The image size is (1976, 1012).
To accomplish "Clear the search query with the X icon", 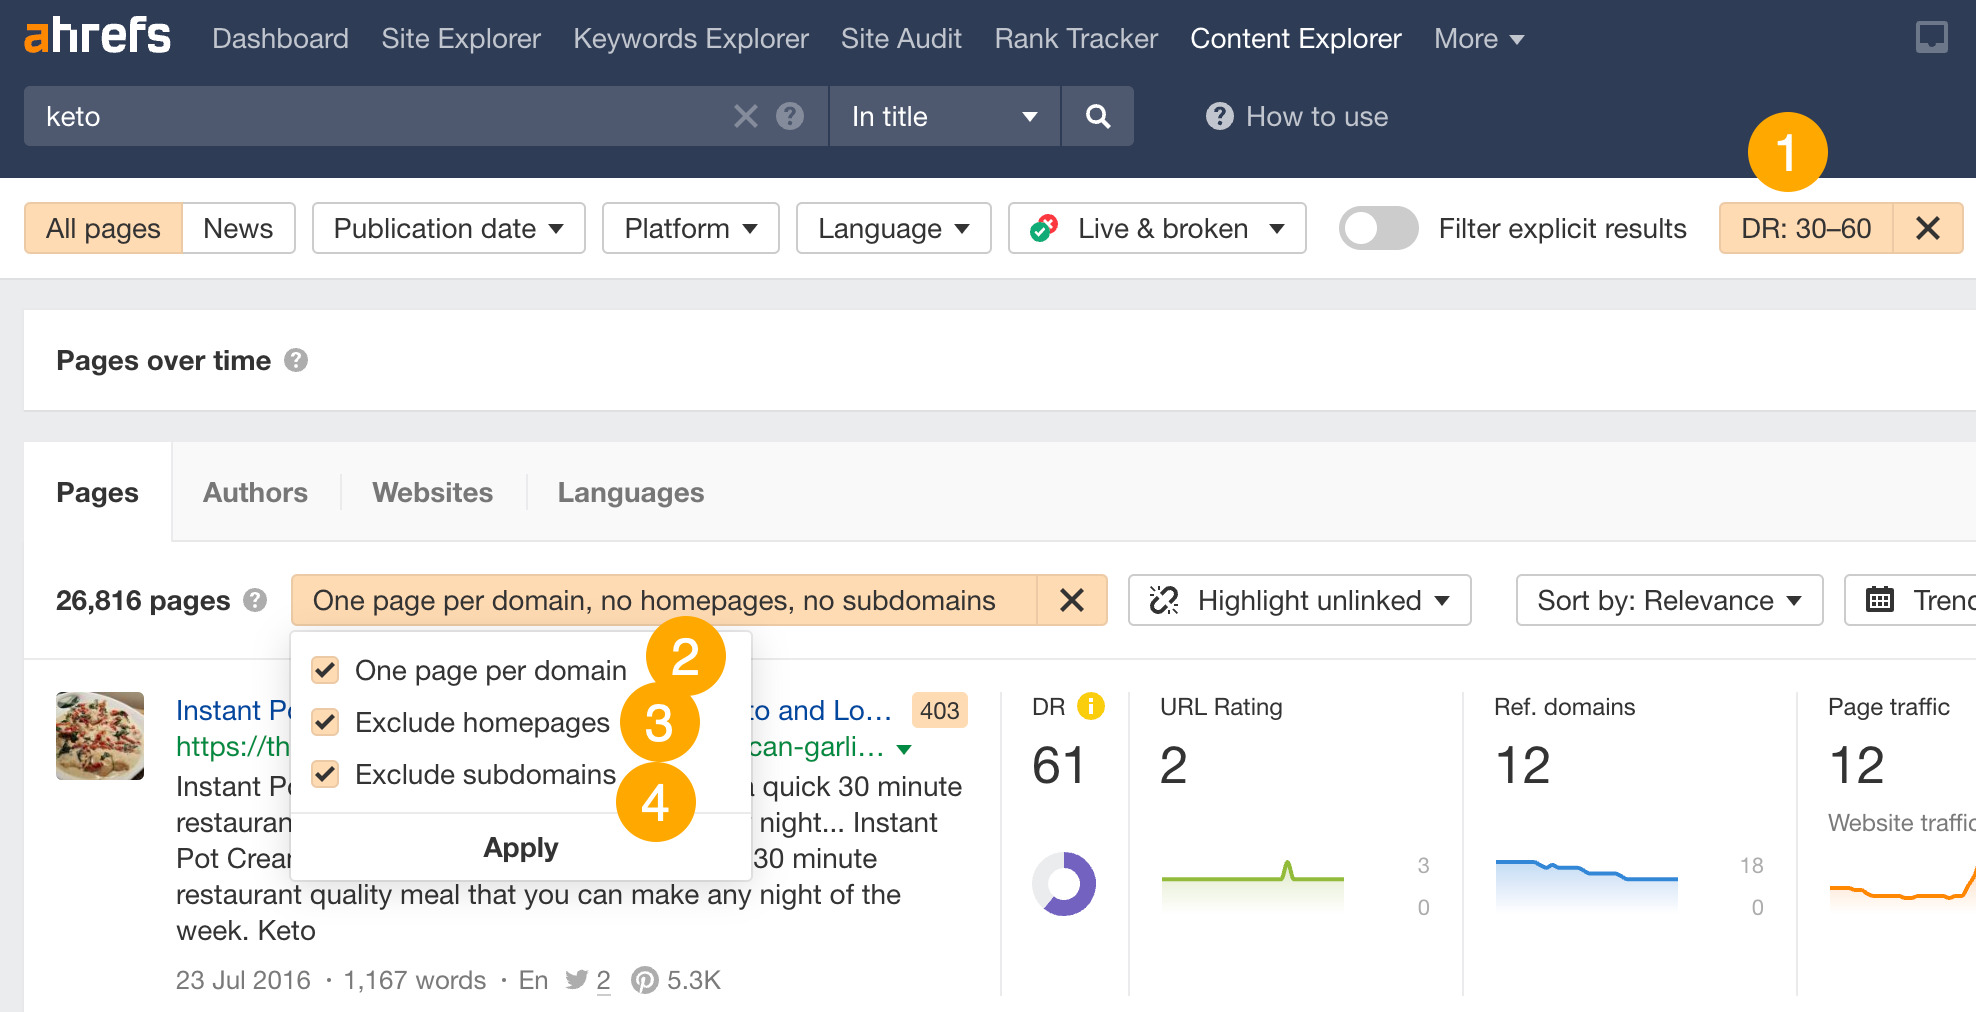I will click(x=744, y=116).
